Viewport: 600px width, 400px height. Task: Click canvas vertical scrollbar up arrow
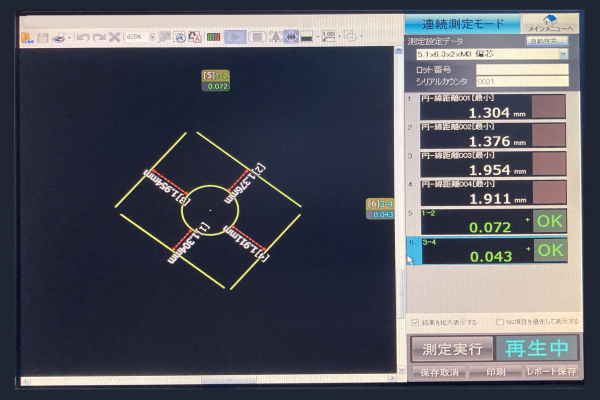tap(399, 50)
